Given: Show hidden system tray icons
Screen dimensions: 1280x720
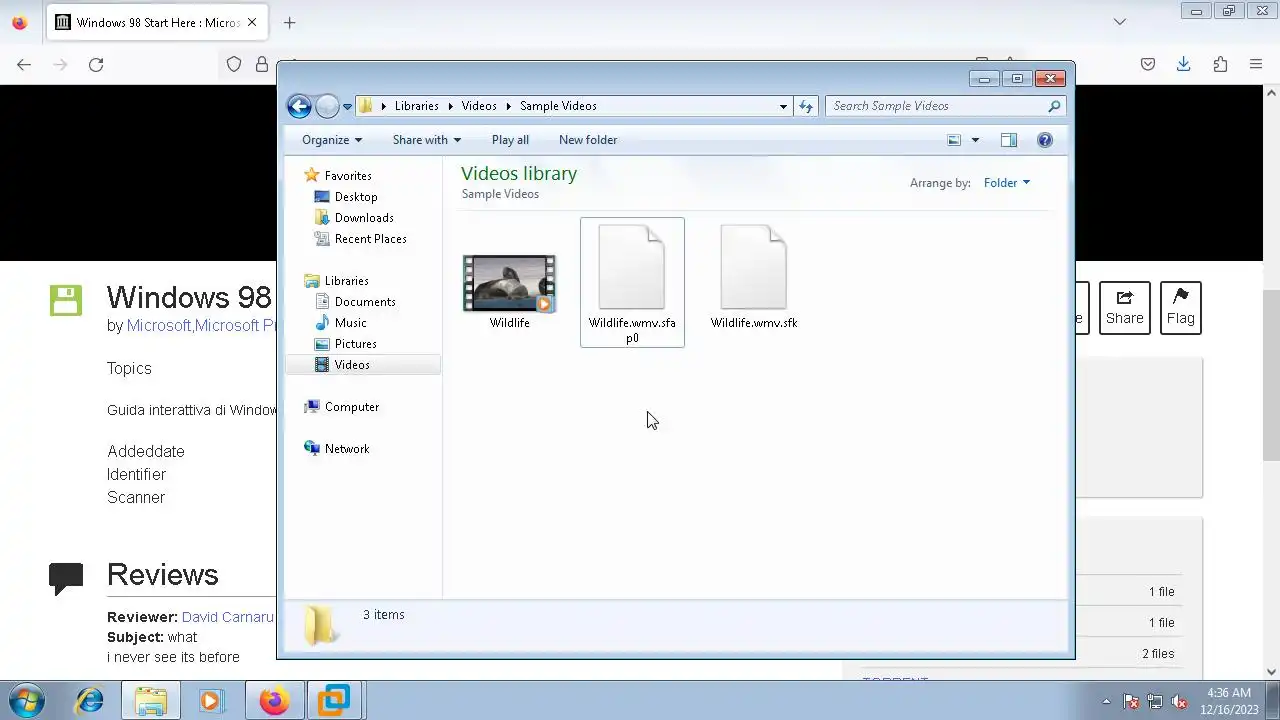Looking at the screenshot, I should point(1106,701).
